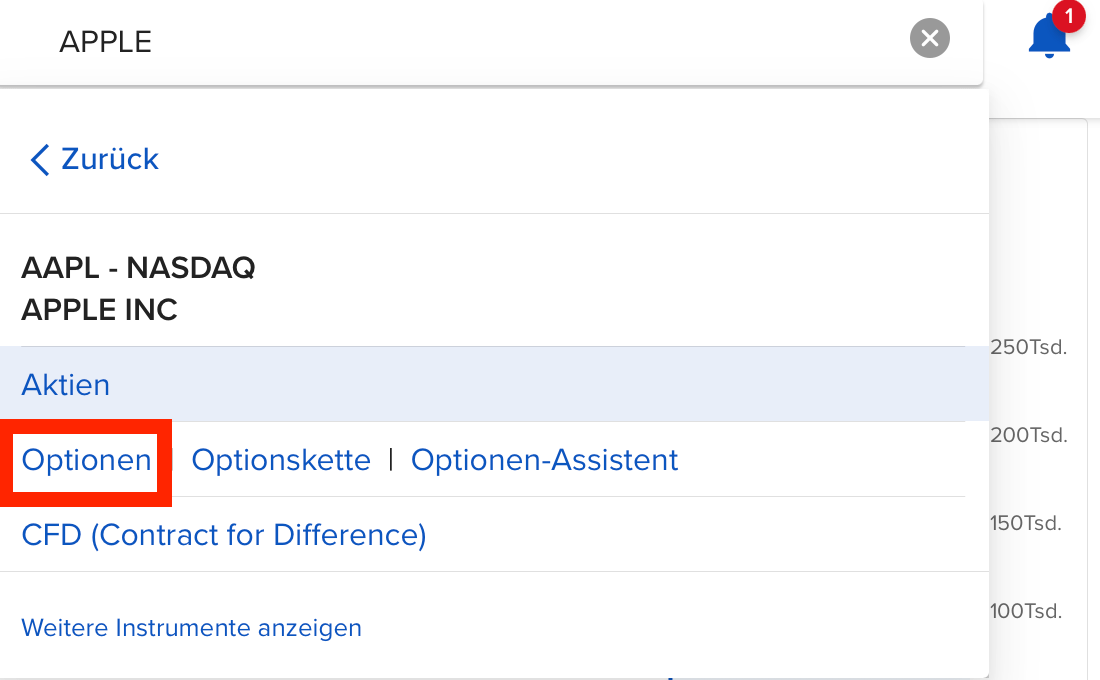Launch the Optionen-Assistent
The width and height of the screenshot is (1100, 680).
coord(544,460)
